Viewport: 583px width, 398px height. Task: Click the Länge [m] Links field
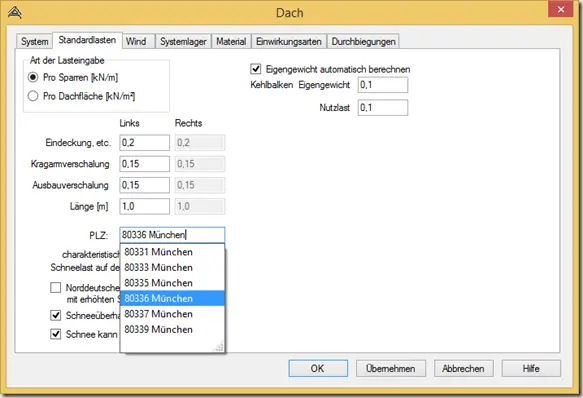pyautogui.click(x=144, y=206)
